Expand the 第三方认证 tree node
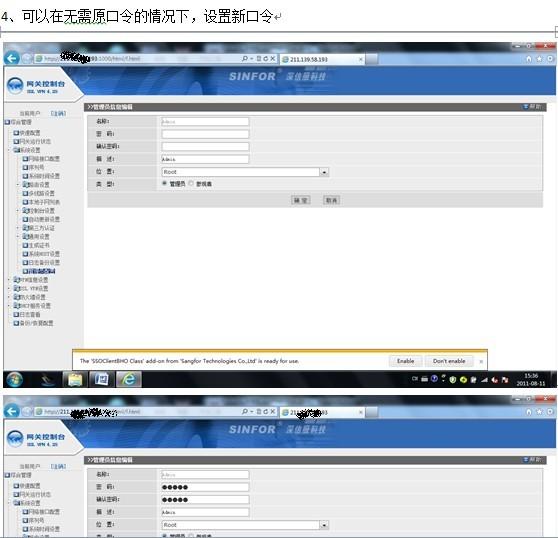Viewport: 558px width, 538px height. tap(19, 228)
